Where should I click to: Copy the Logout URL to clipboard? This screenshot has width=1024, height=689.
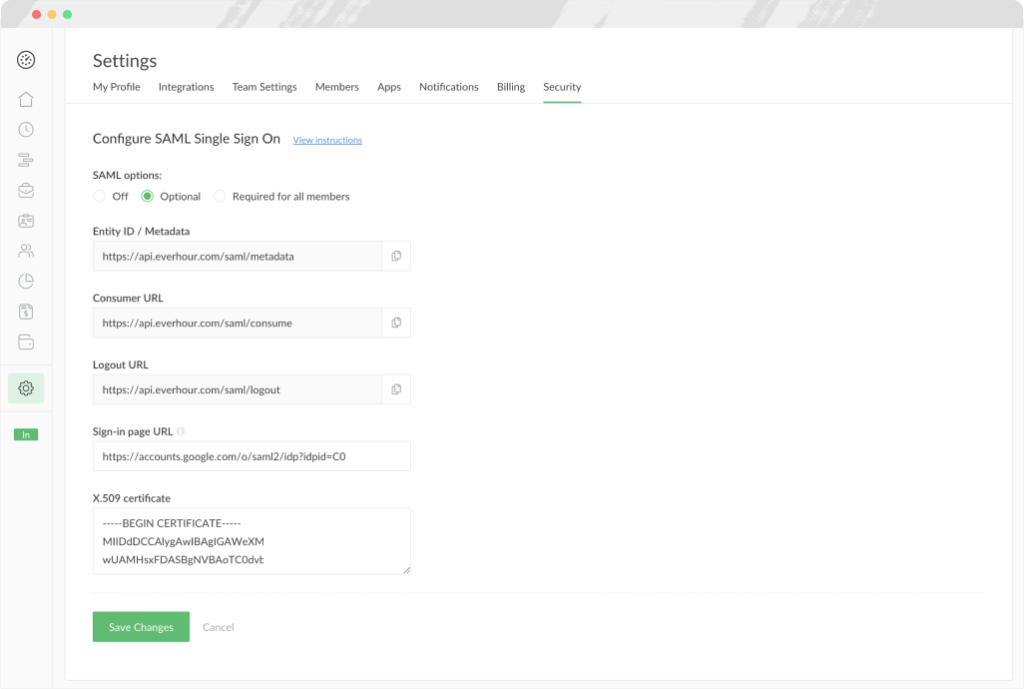tap(396, 389)
